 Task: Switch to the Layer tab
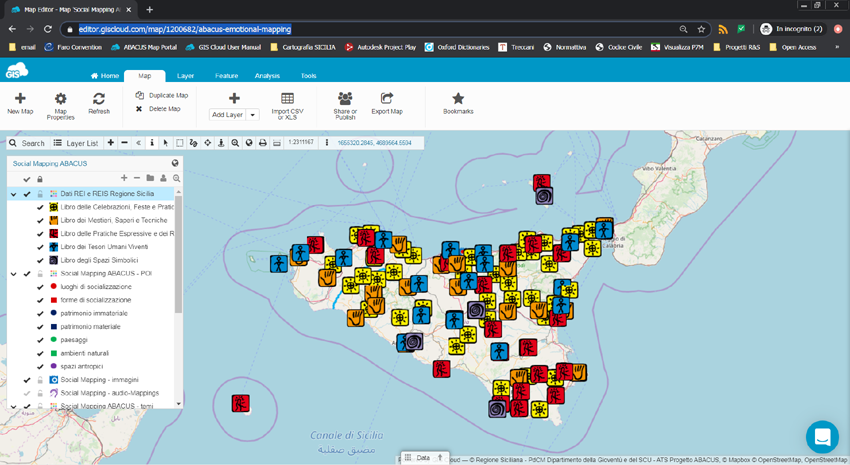tap(185, 76)
